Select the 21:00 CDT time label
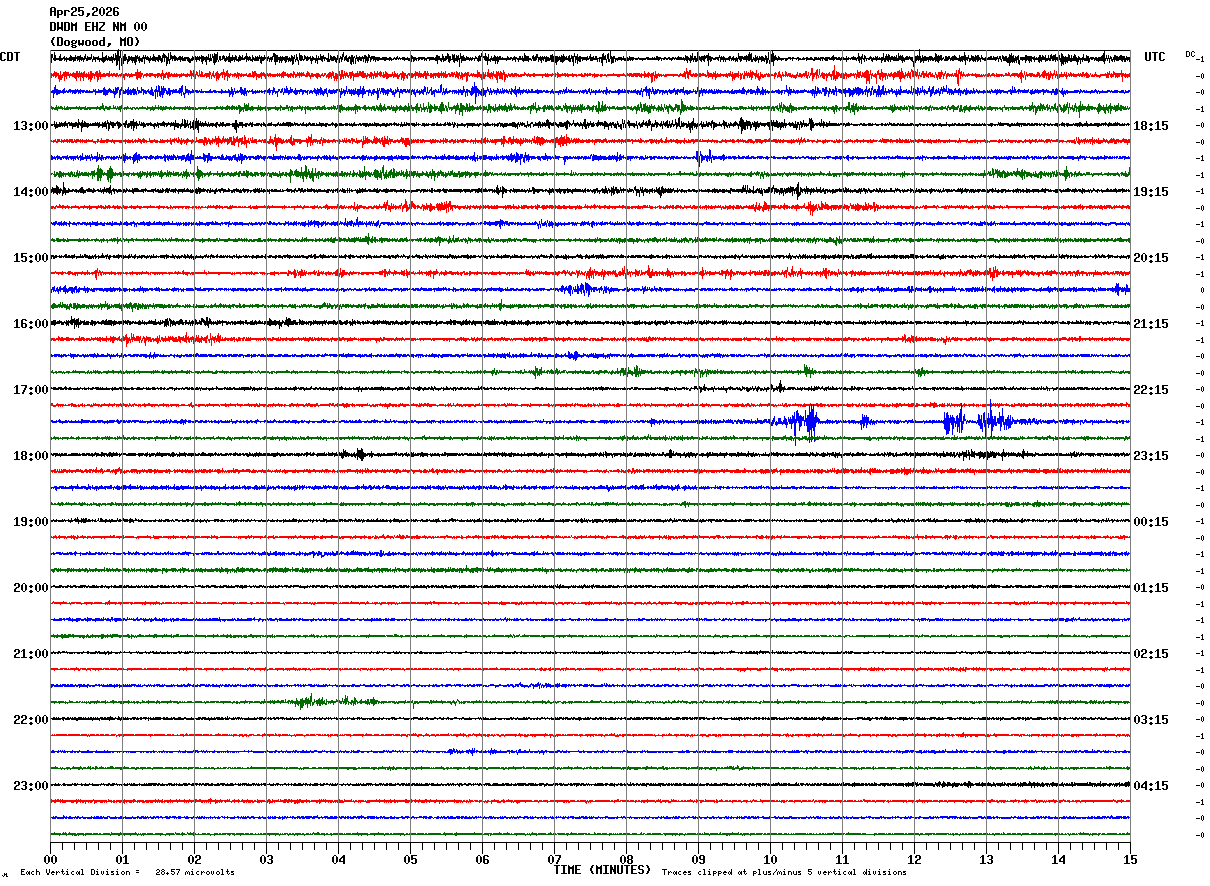The height and width of the screenshot is (886, 1210). pyautogui.click(x=31, y=654)
